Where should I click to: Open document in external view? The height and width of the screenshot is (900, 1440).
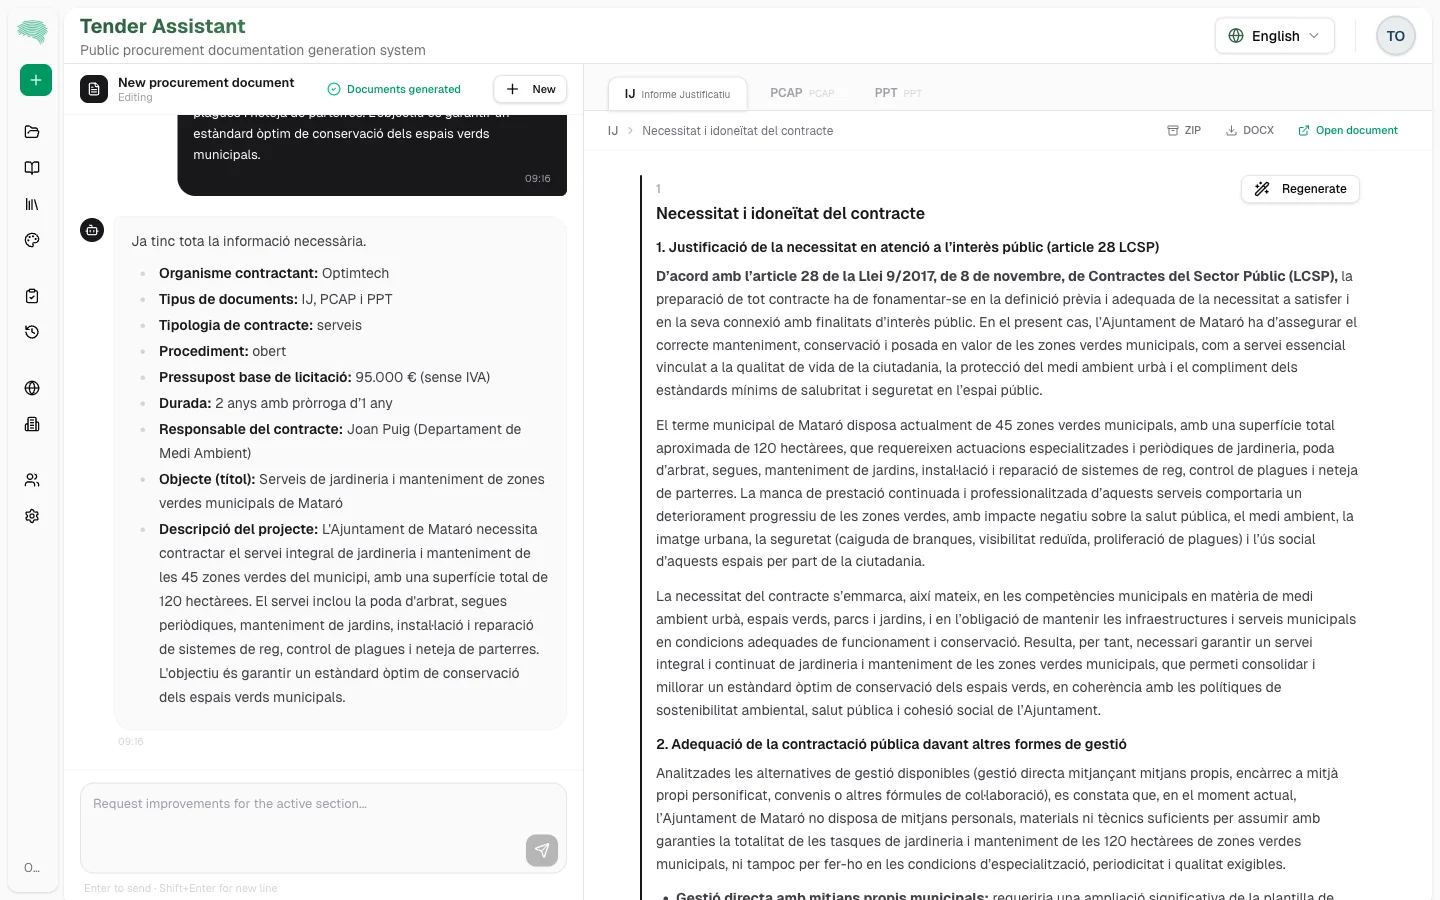click(1348, 130)
